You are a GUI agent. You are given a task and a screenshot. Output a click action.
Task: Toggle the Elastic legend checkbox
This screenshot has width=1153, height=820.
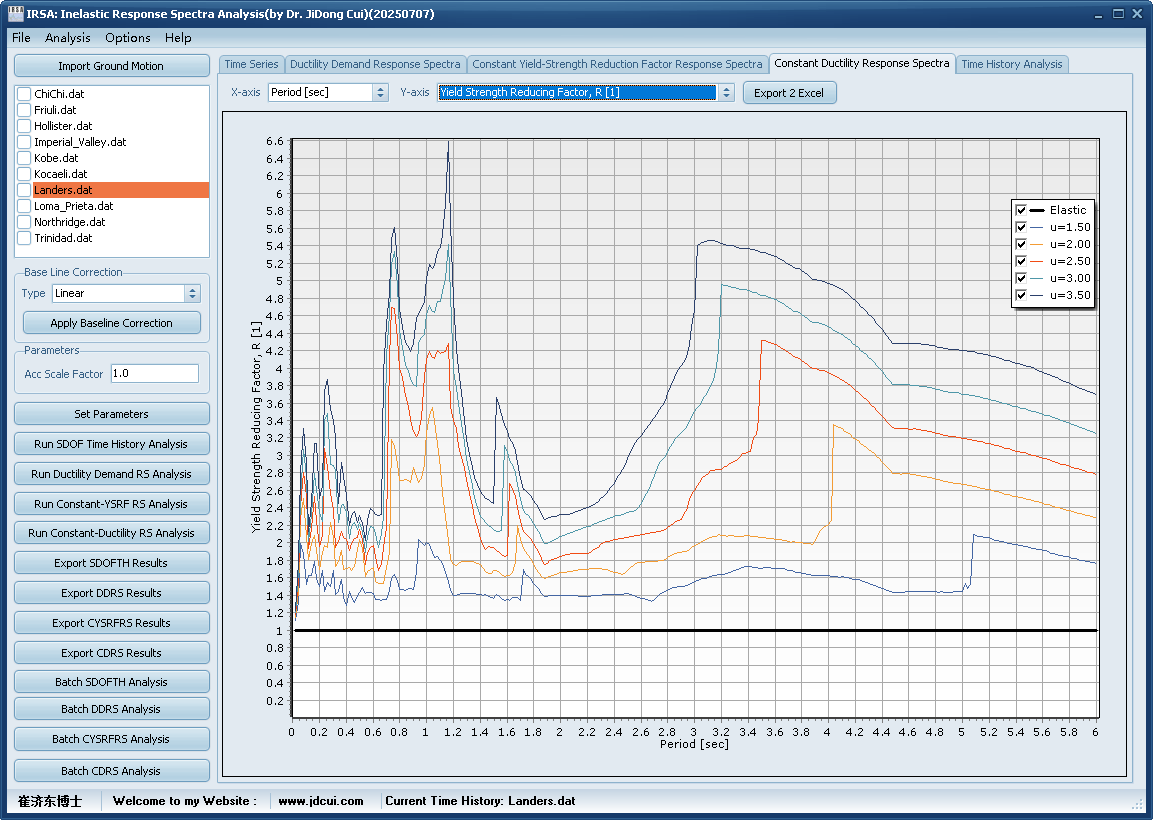[1021, 210]
